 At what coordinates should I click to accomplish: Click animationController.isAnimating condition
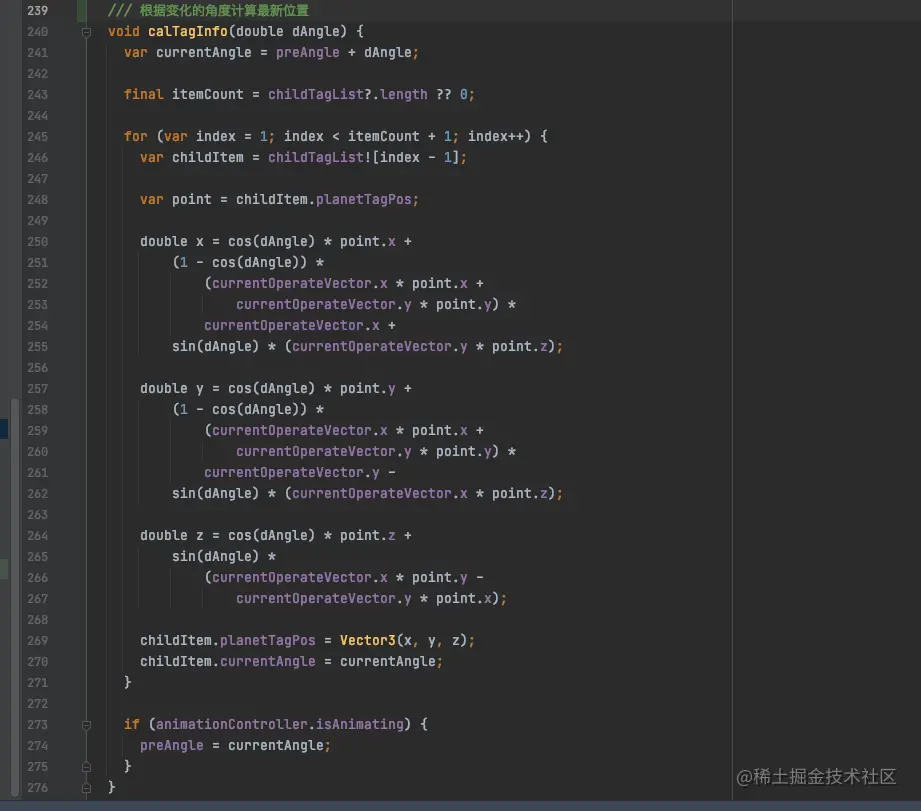(x=280, y=725)
